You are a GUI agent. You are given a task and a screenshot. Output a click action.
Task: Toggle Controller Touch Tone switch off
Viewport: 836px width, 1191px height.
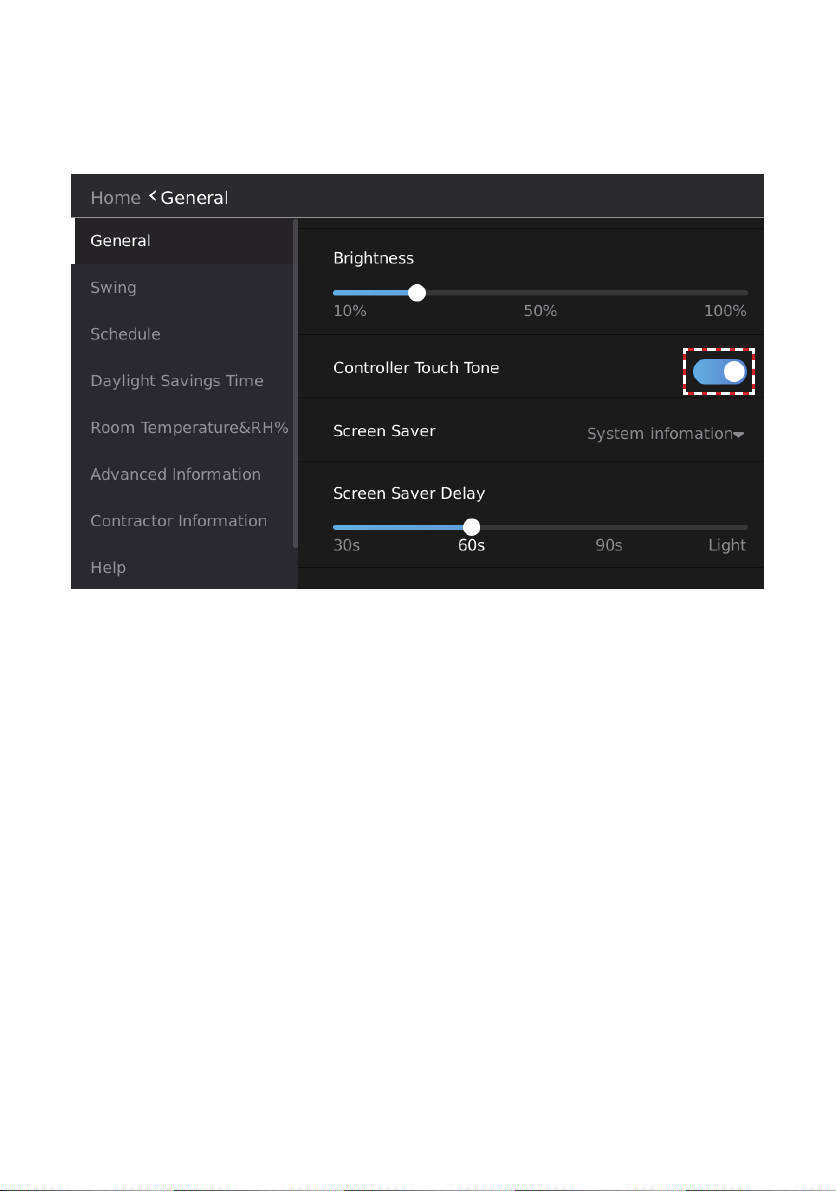(719, 371)
